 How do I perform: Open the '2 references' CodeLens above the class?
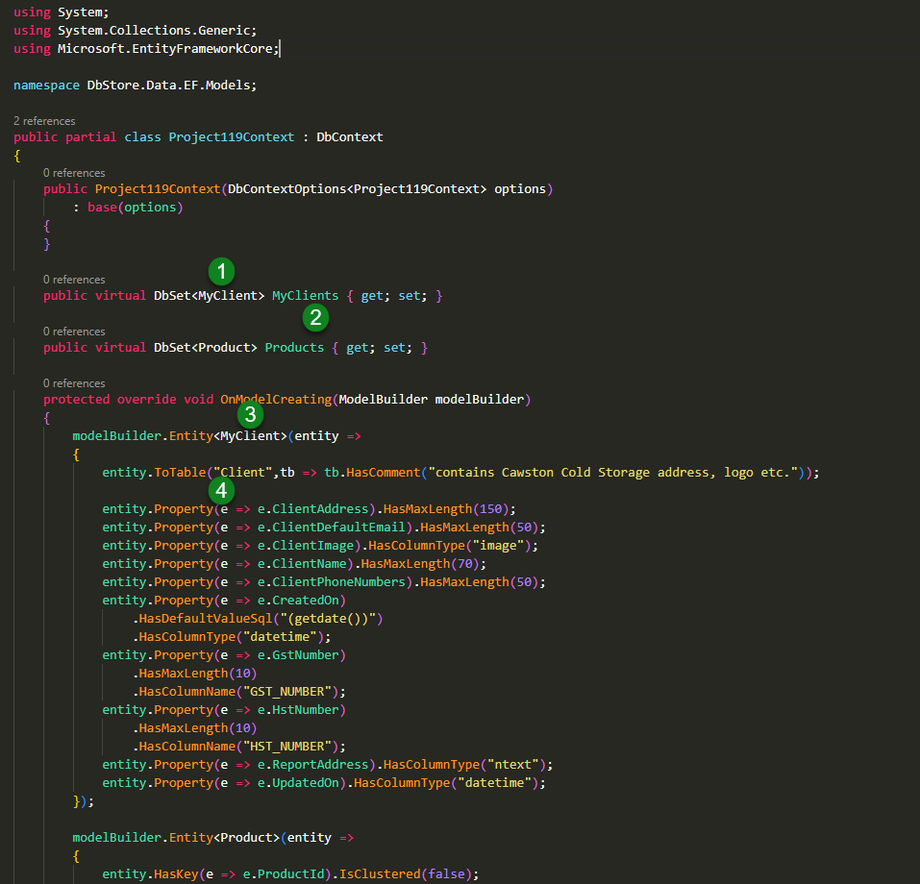(44, 121)
